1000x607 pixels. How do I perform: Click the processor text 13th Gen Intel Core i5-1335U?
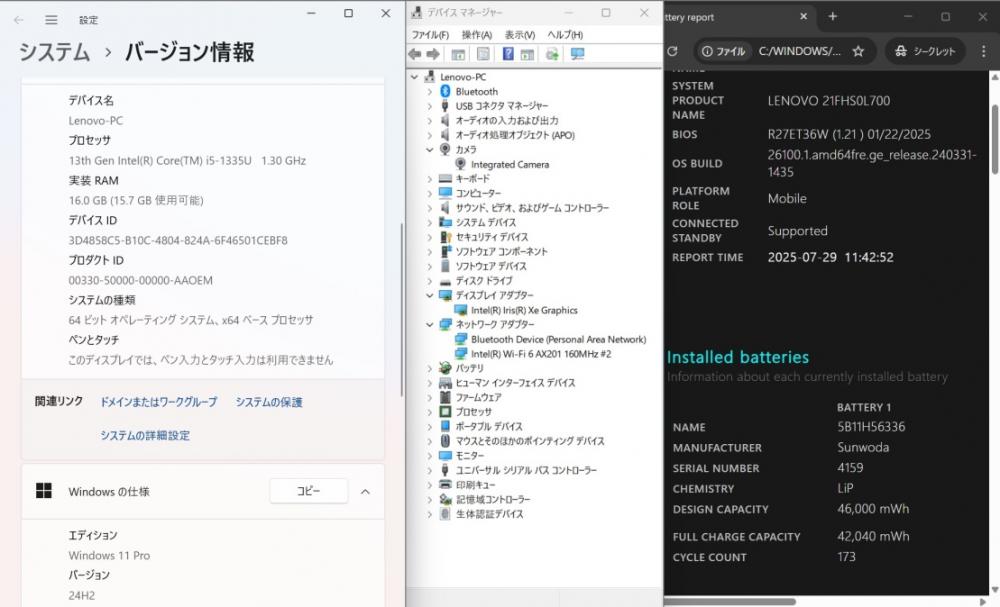point(187,161)
